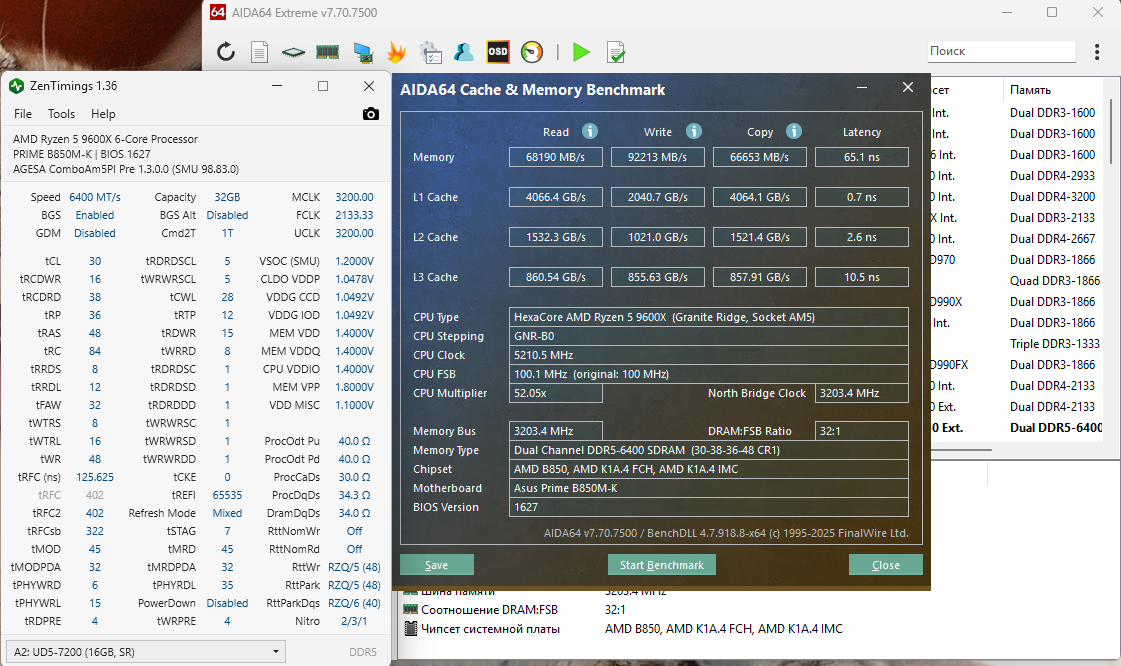Click the info icon next to Read

coord(590,131)
